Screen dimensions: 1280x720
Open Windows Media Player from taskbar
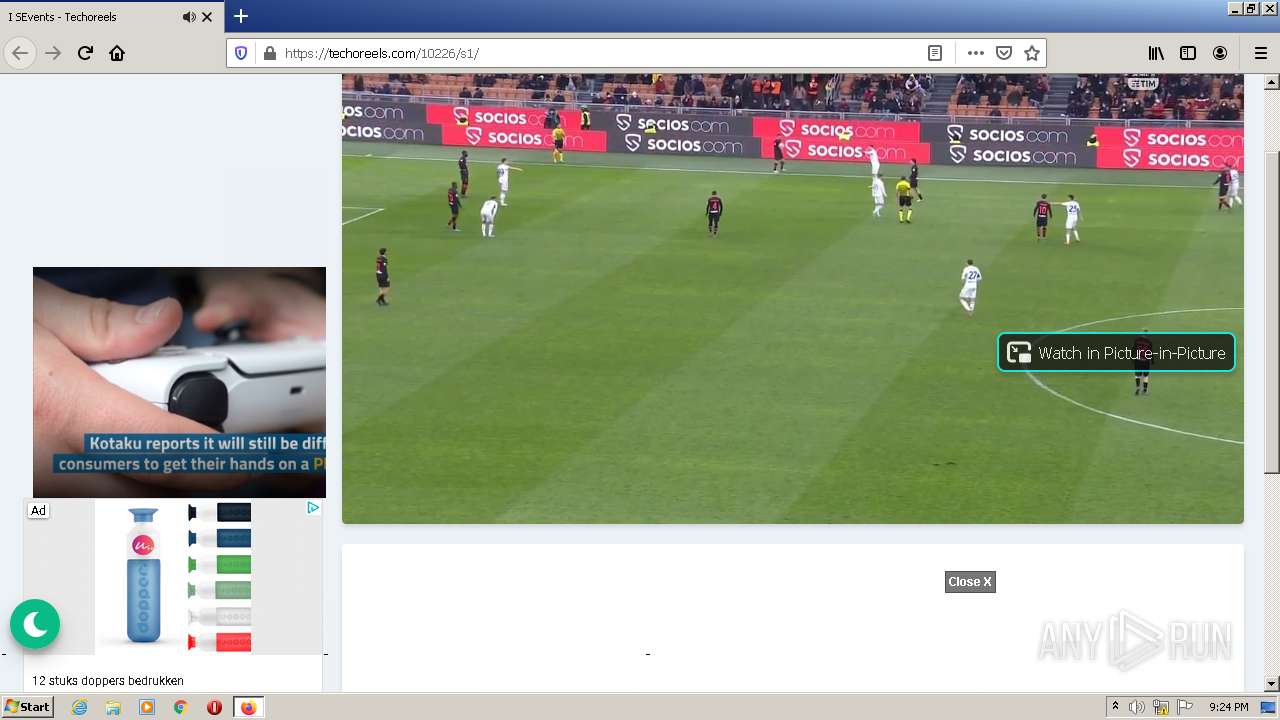[147, 707]
